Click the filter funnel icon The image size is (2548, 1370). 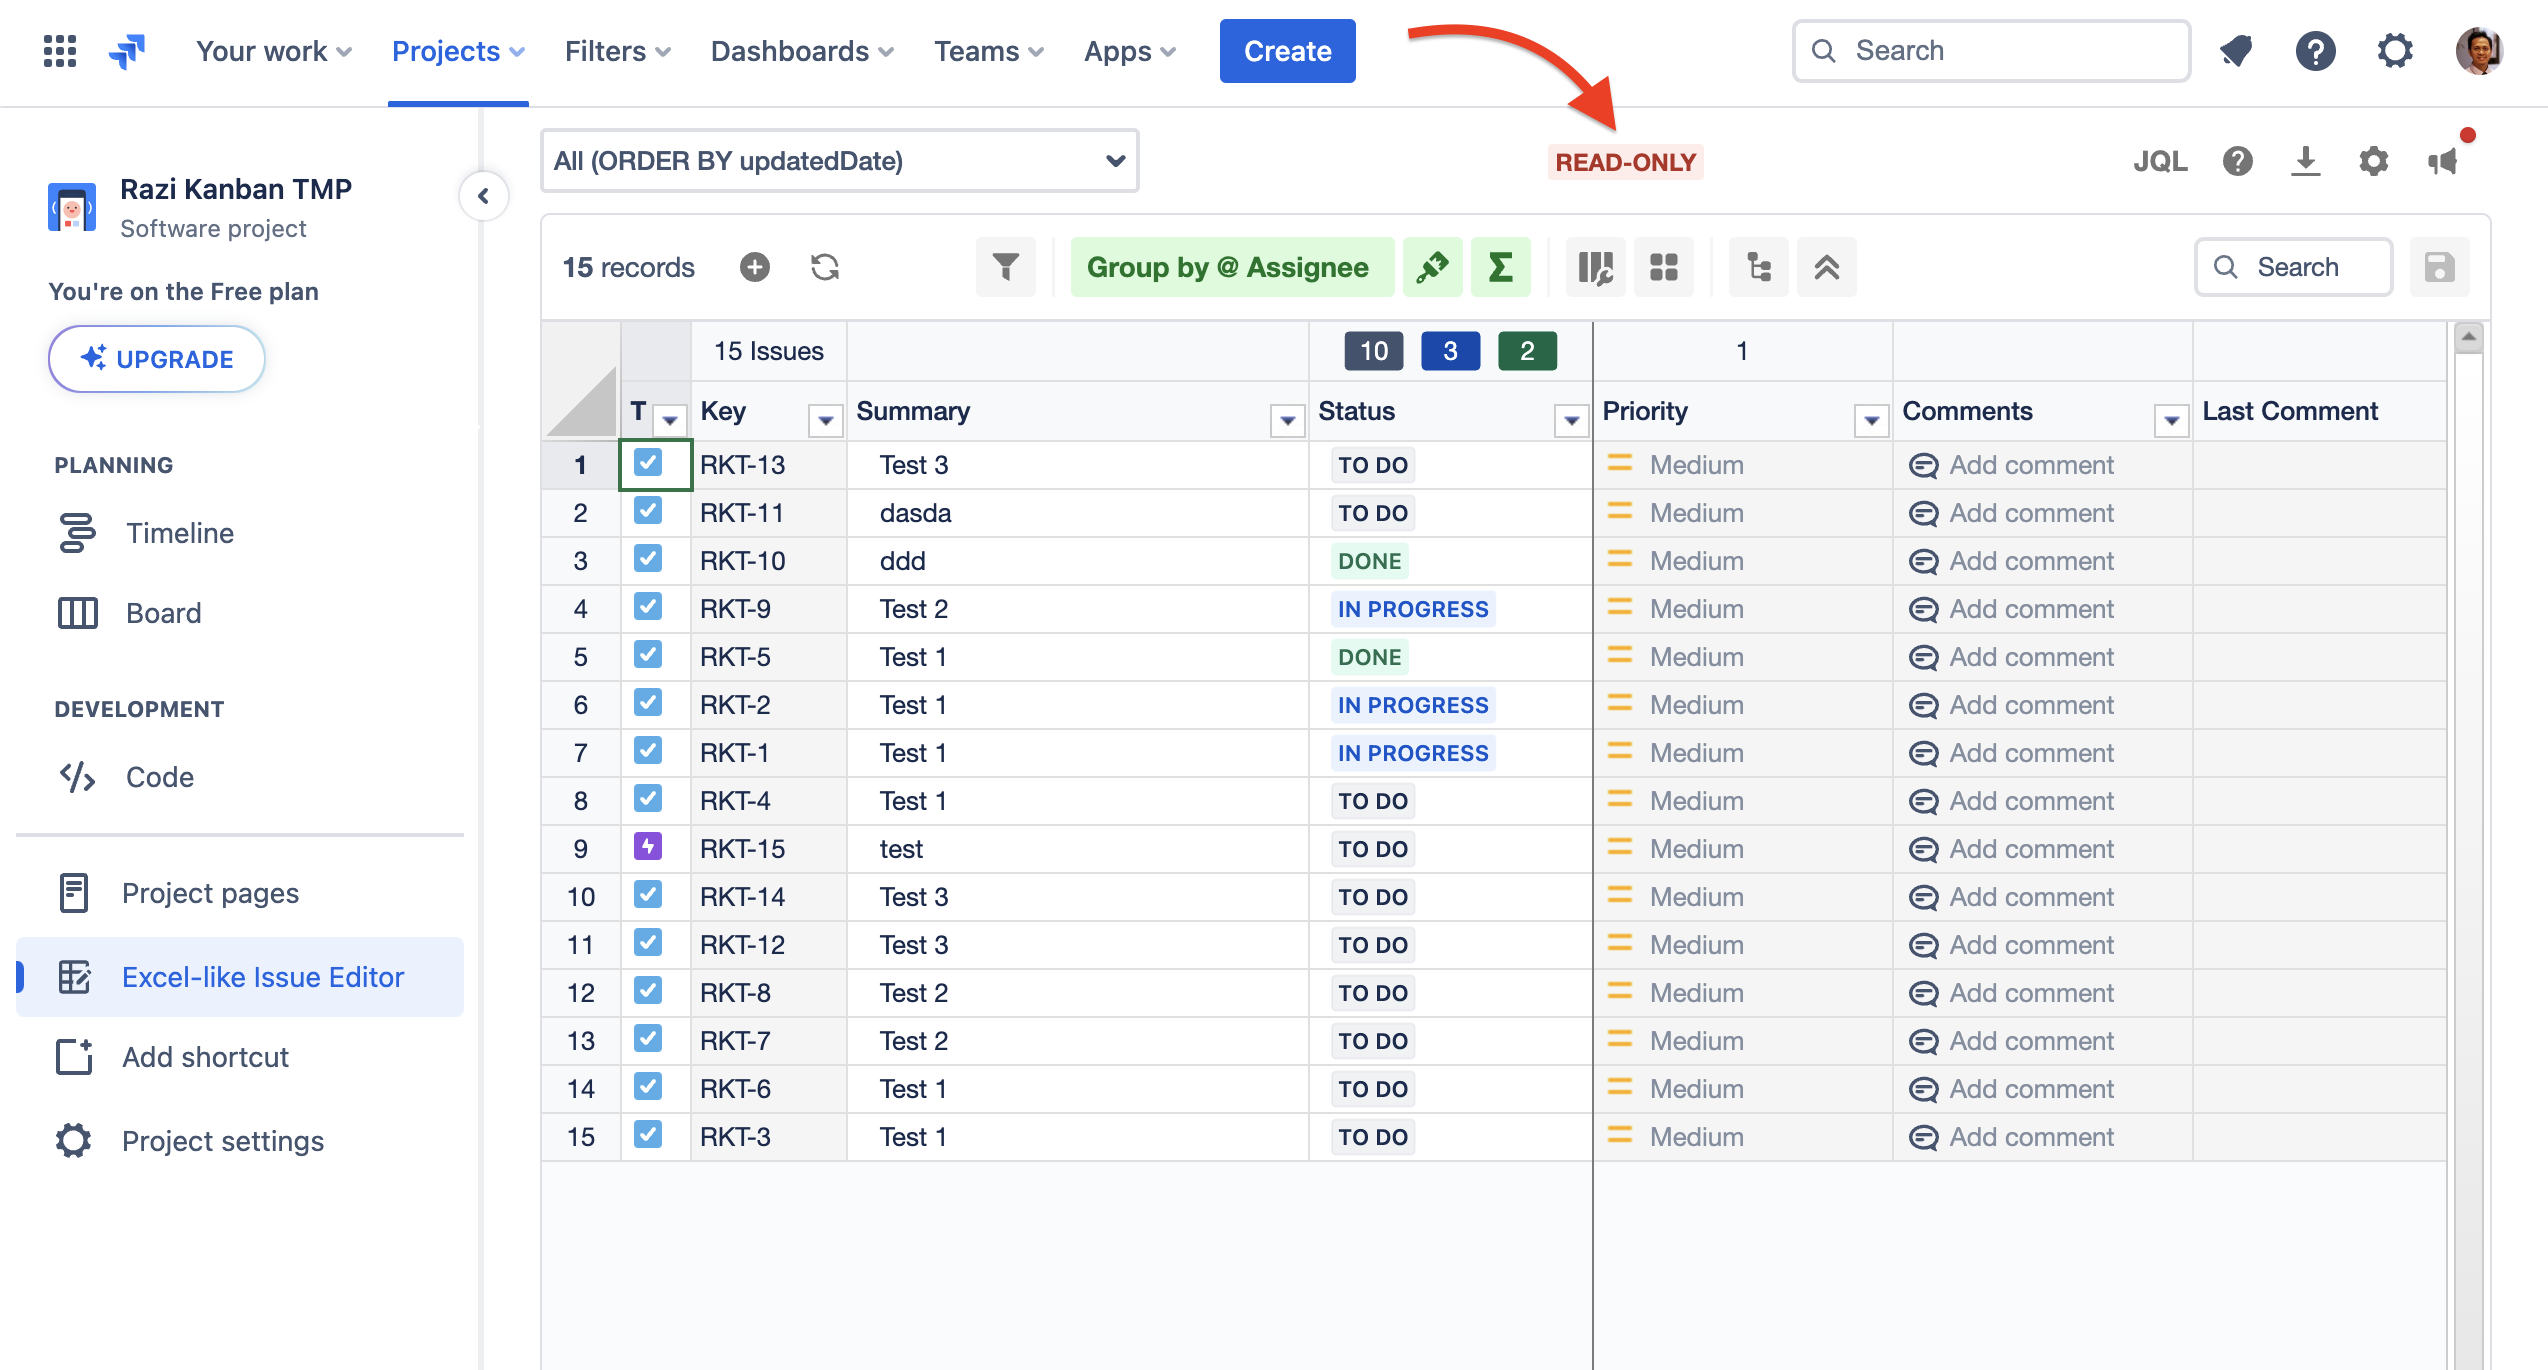1005,267
